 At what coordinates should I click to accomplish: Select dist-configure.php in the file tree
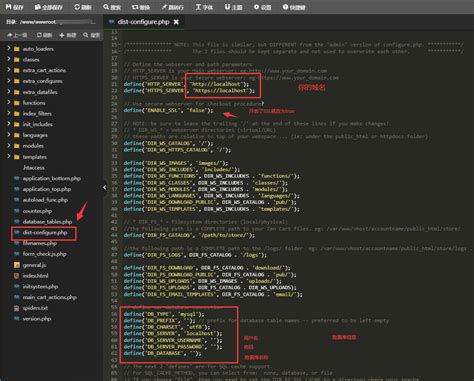(x=45, y=233)
